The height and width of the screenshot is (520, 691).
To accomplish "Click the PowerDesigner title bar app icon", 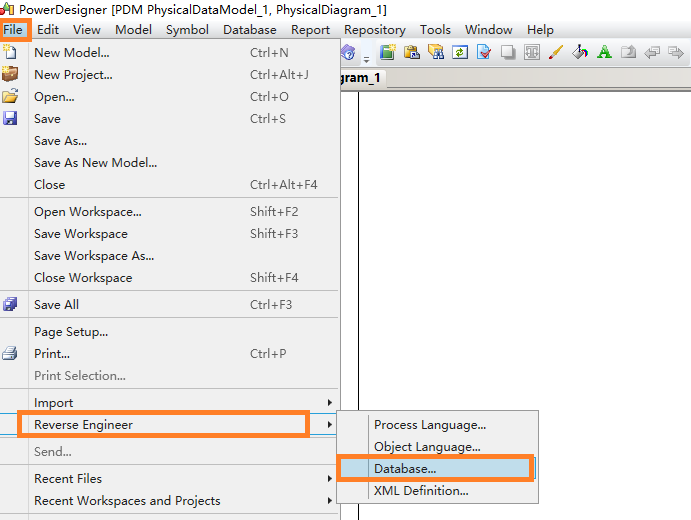I will click(7, 9).
